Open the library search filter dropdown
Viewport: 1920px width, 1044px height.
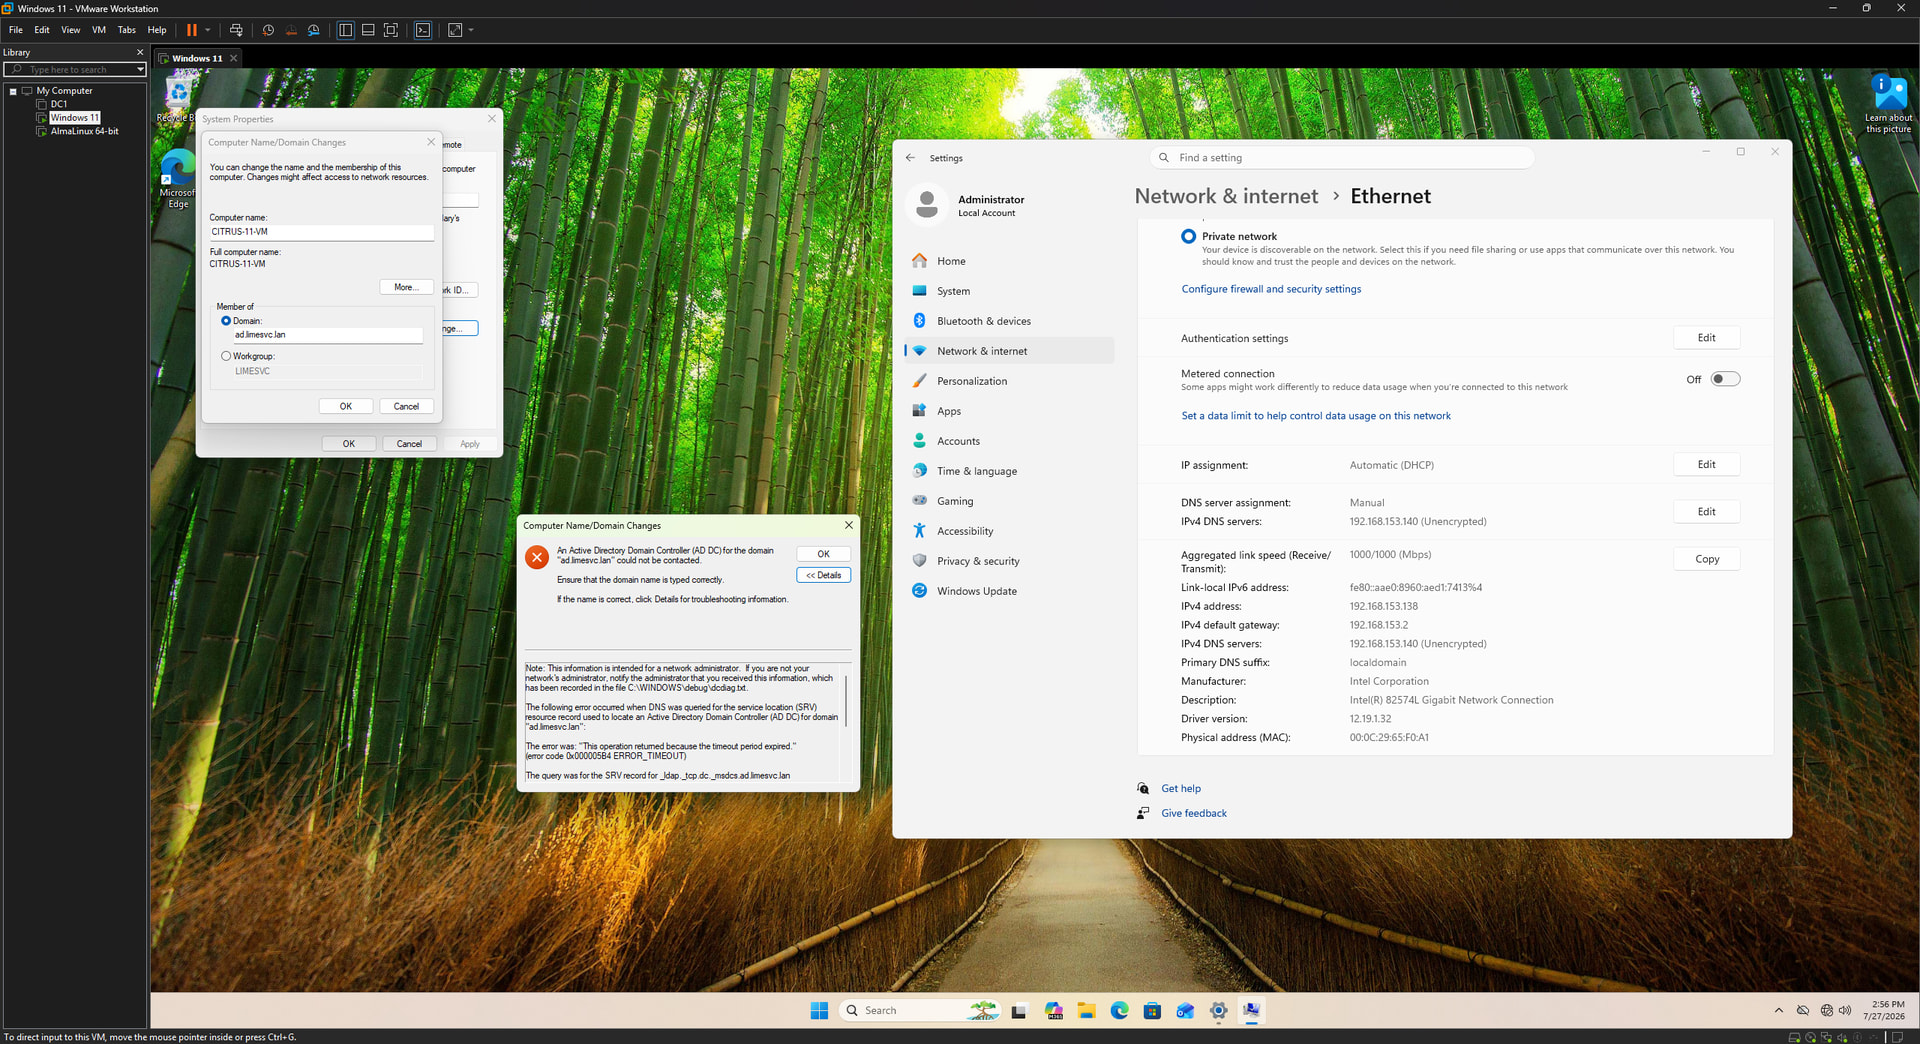click(140, 70)
